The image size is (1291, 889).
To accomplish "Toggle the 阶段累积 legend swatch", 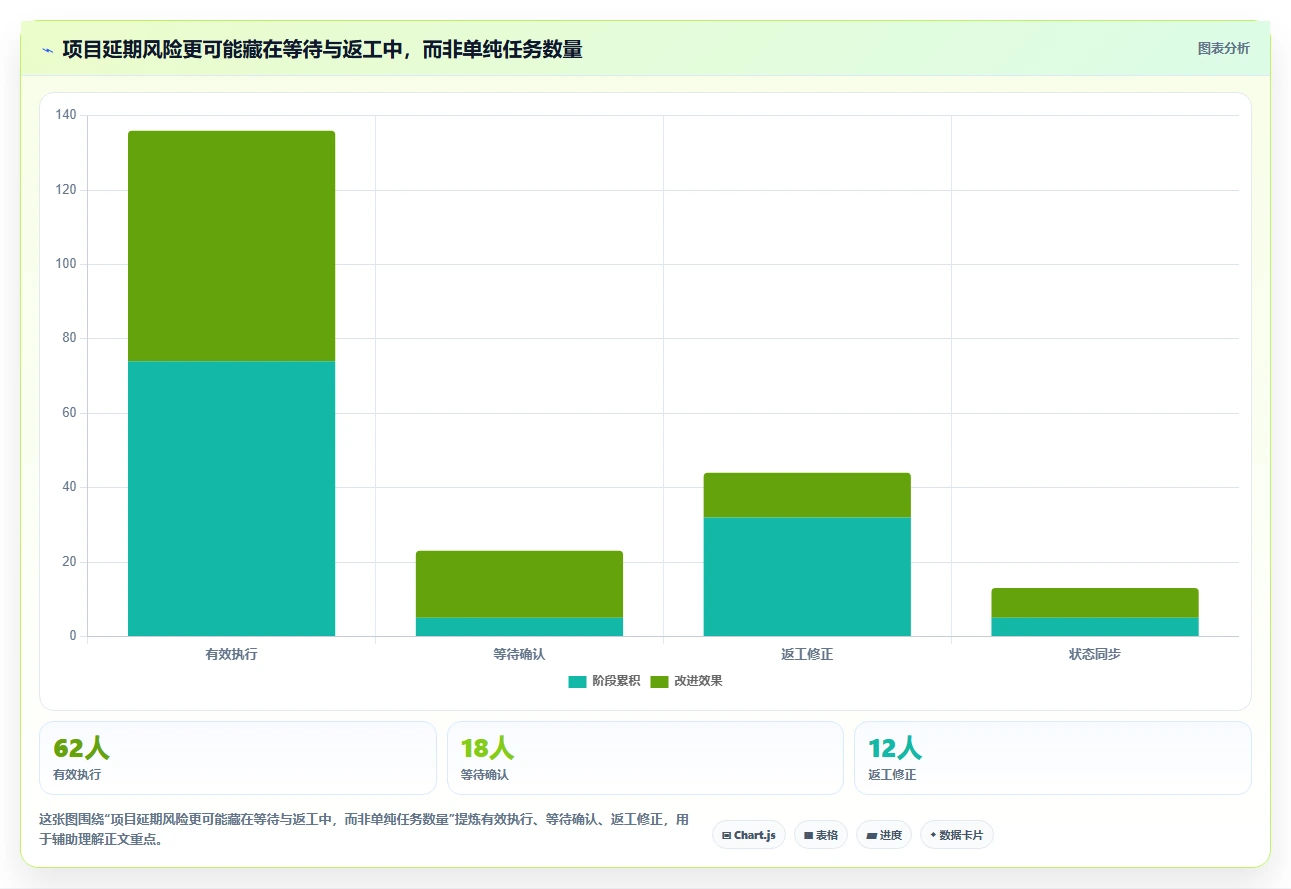I will tap(577, 681).
